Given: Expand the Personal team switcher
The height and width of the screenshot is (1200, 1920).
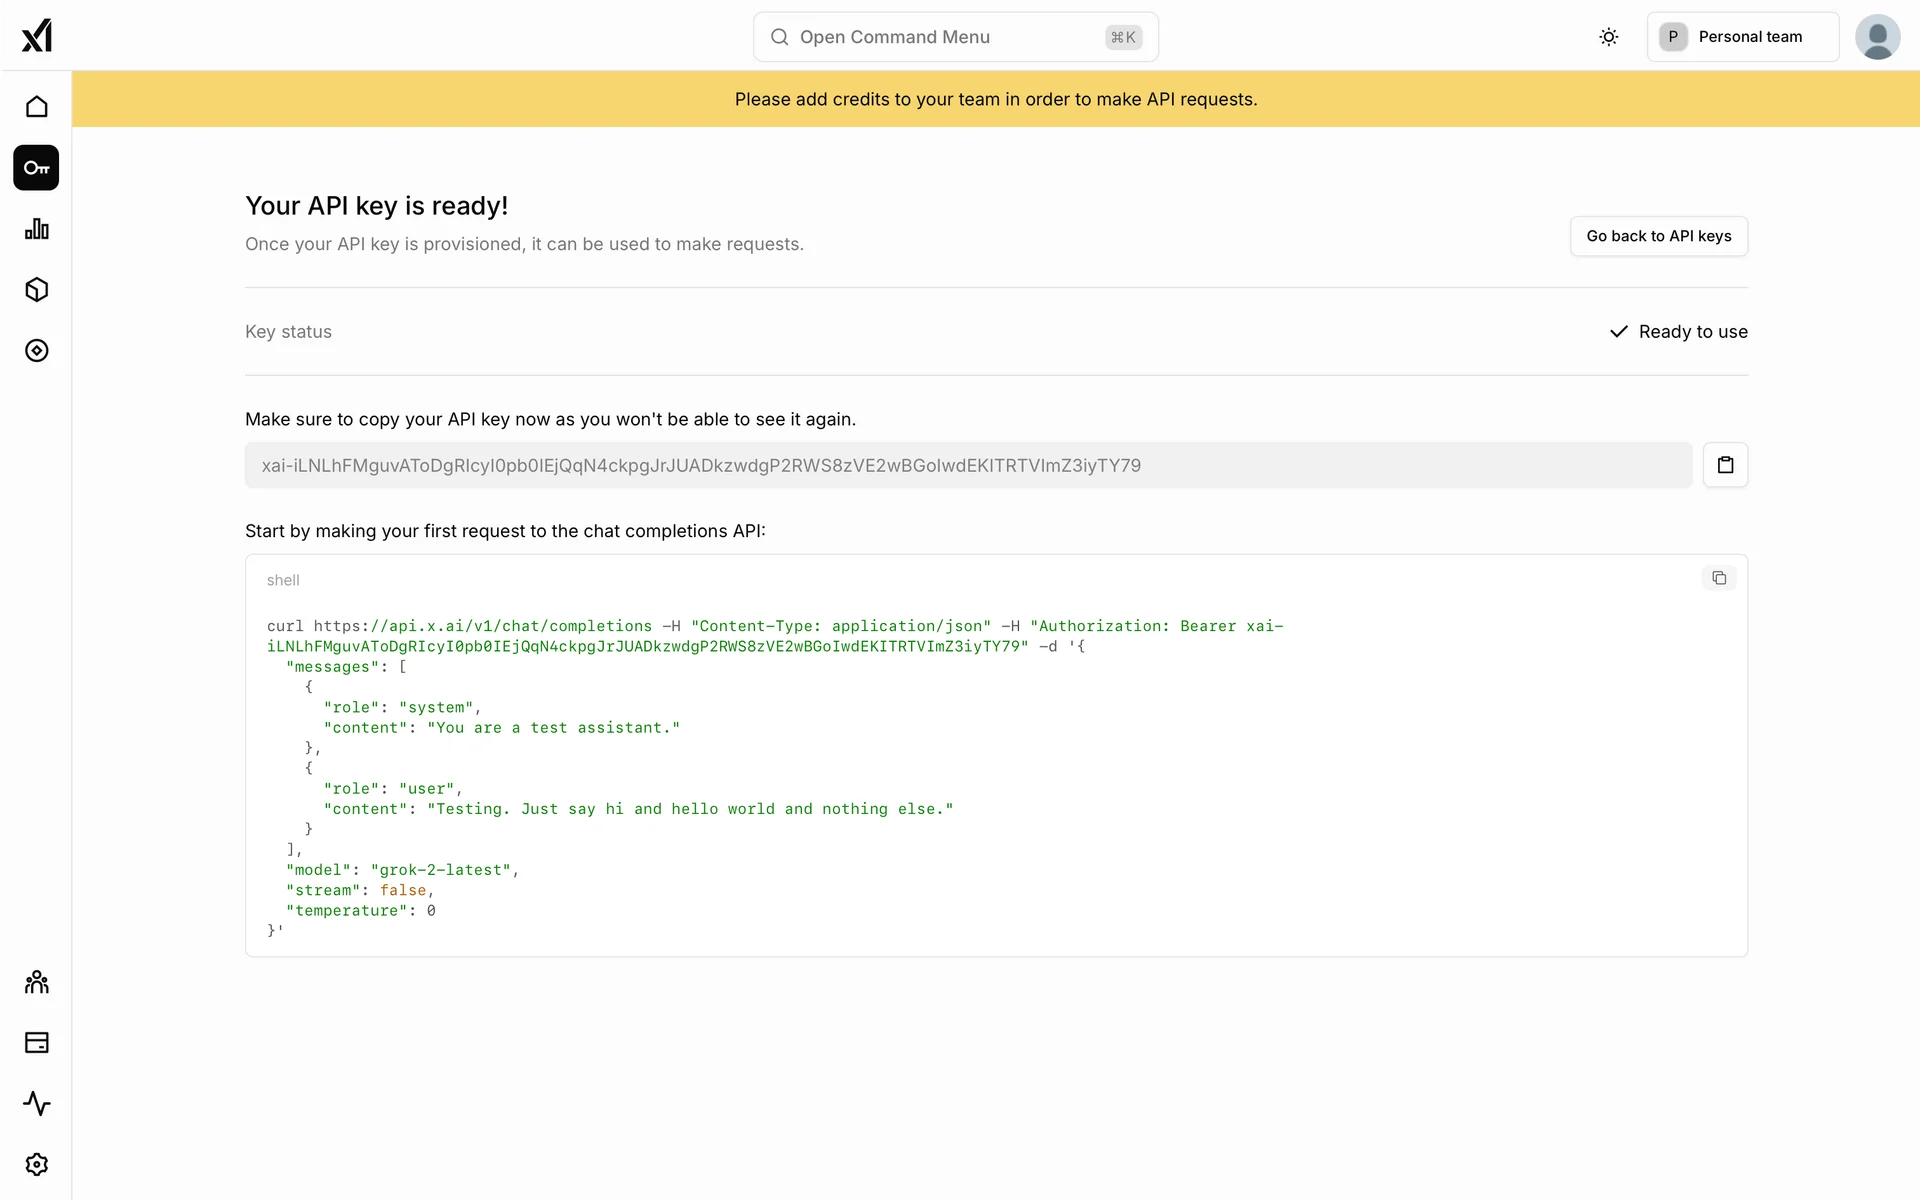Looking at the screenshot, I should pyautogui.click(x=1742, y=37).
